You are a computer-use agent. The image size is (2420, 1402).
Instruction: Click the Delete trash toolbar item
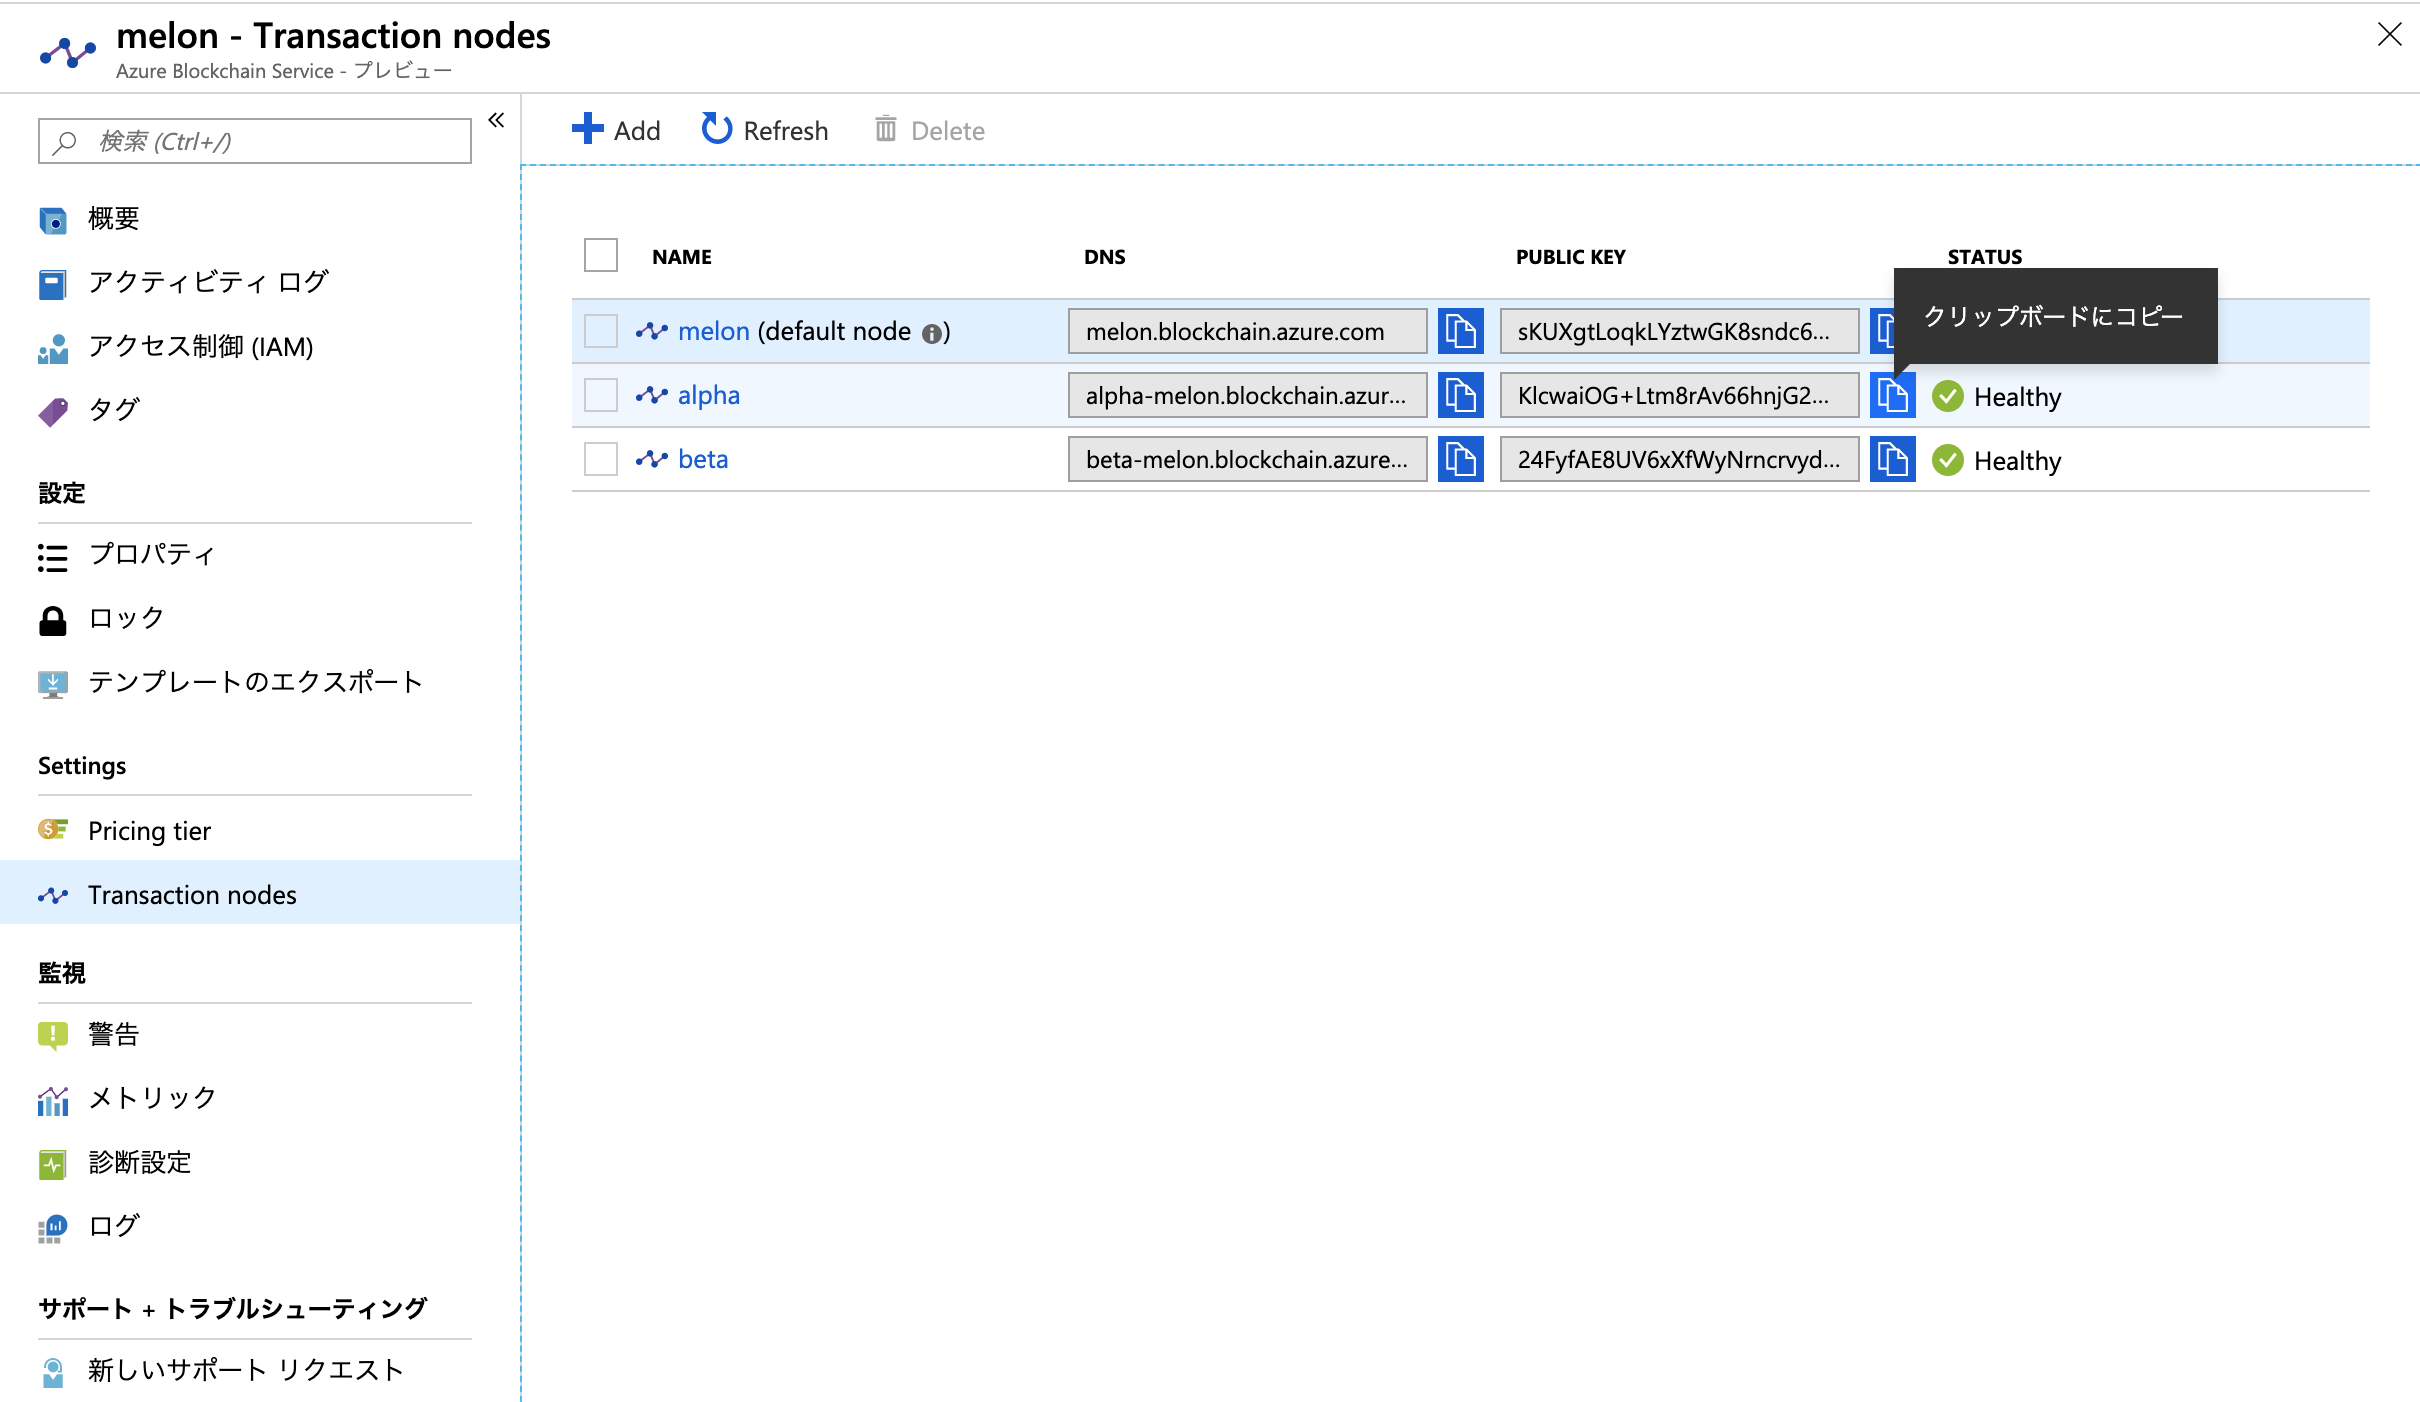pos(930,130)
